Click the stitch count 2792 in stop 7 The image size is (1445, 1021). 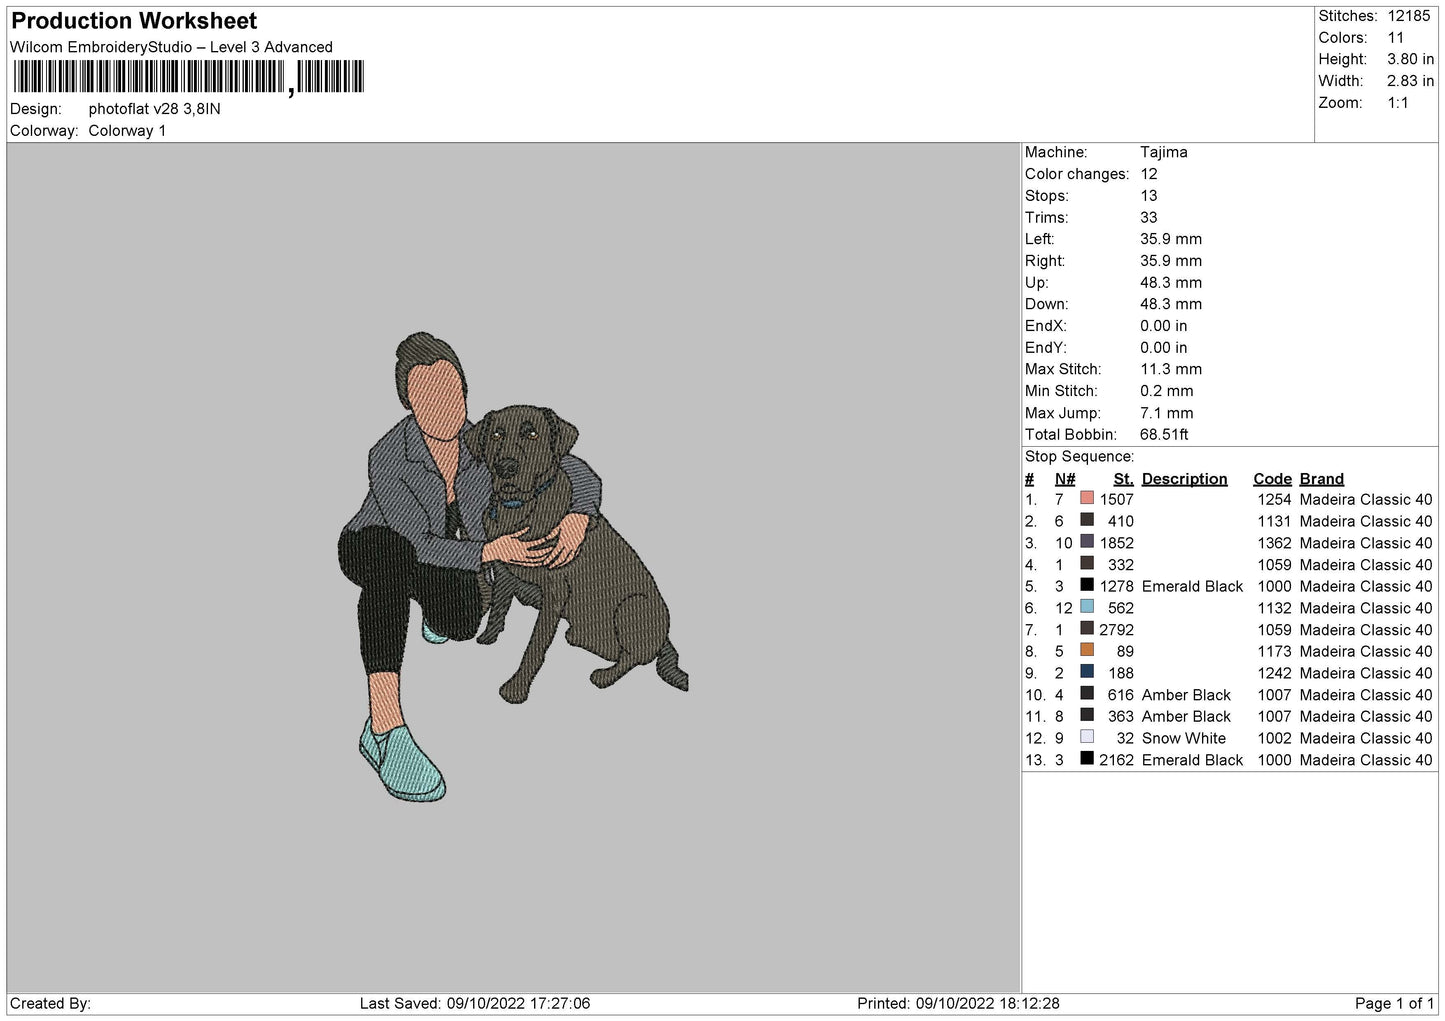[1117, 630]
